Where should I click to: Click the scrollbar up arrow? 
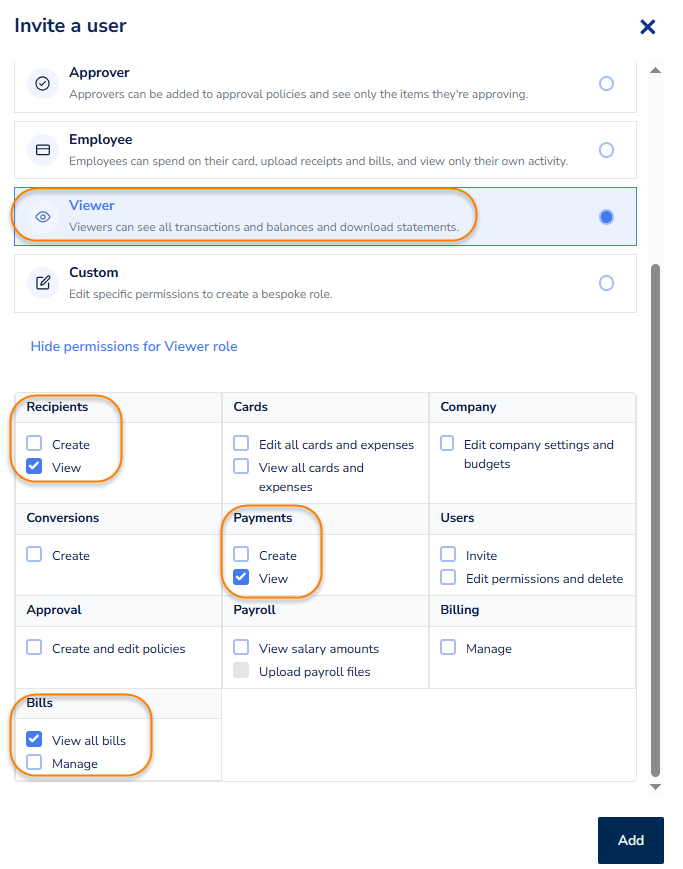[656, 71]
